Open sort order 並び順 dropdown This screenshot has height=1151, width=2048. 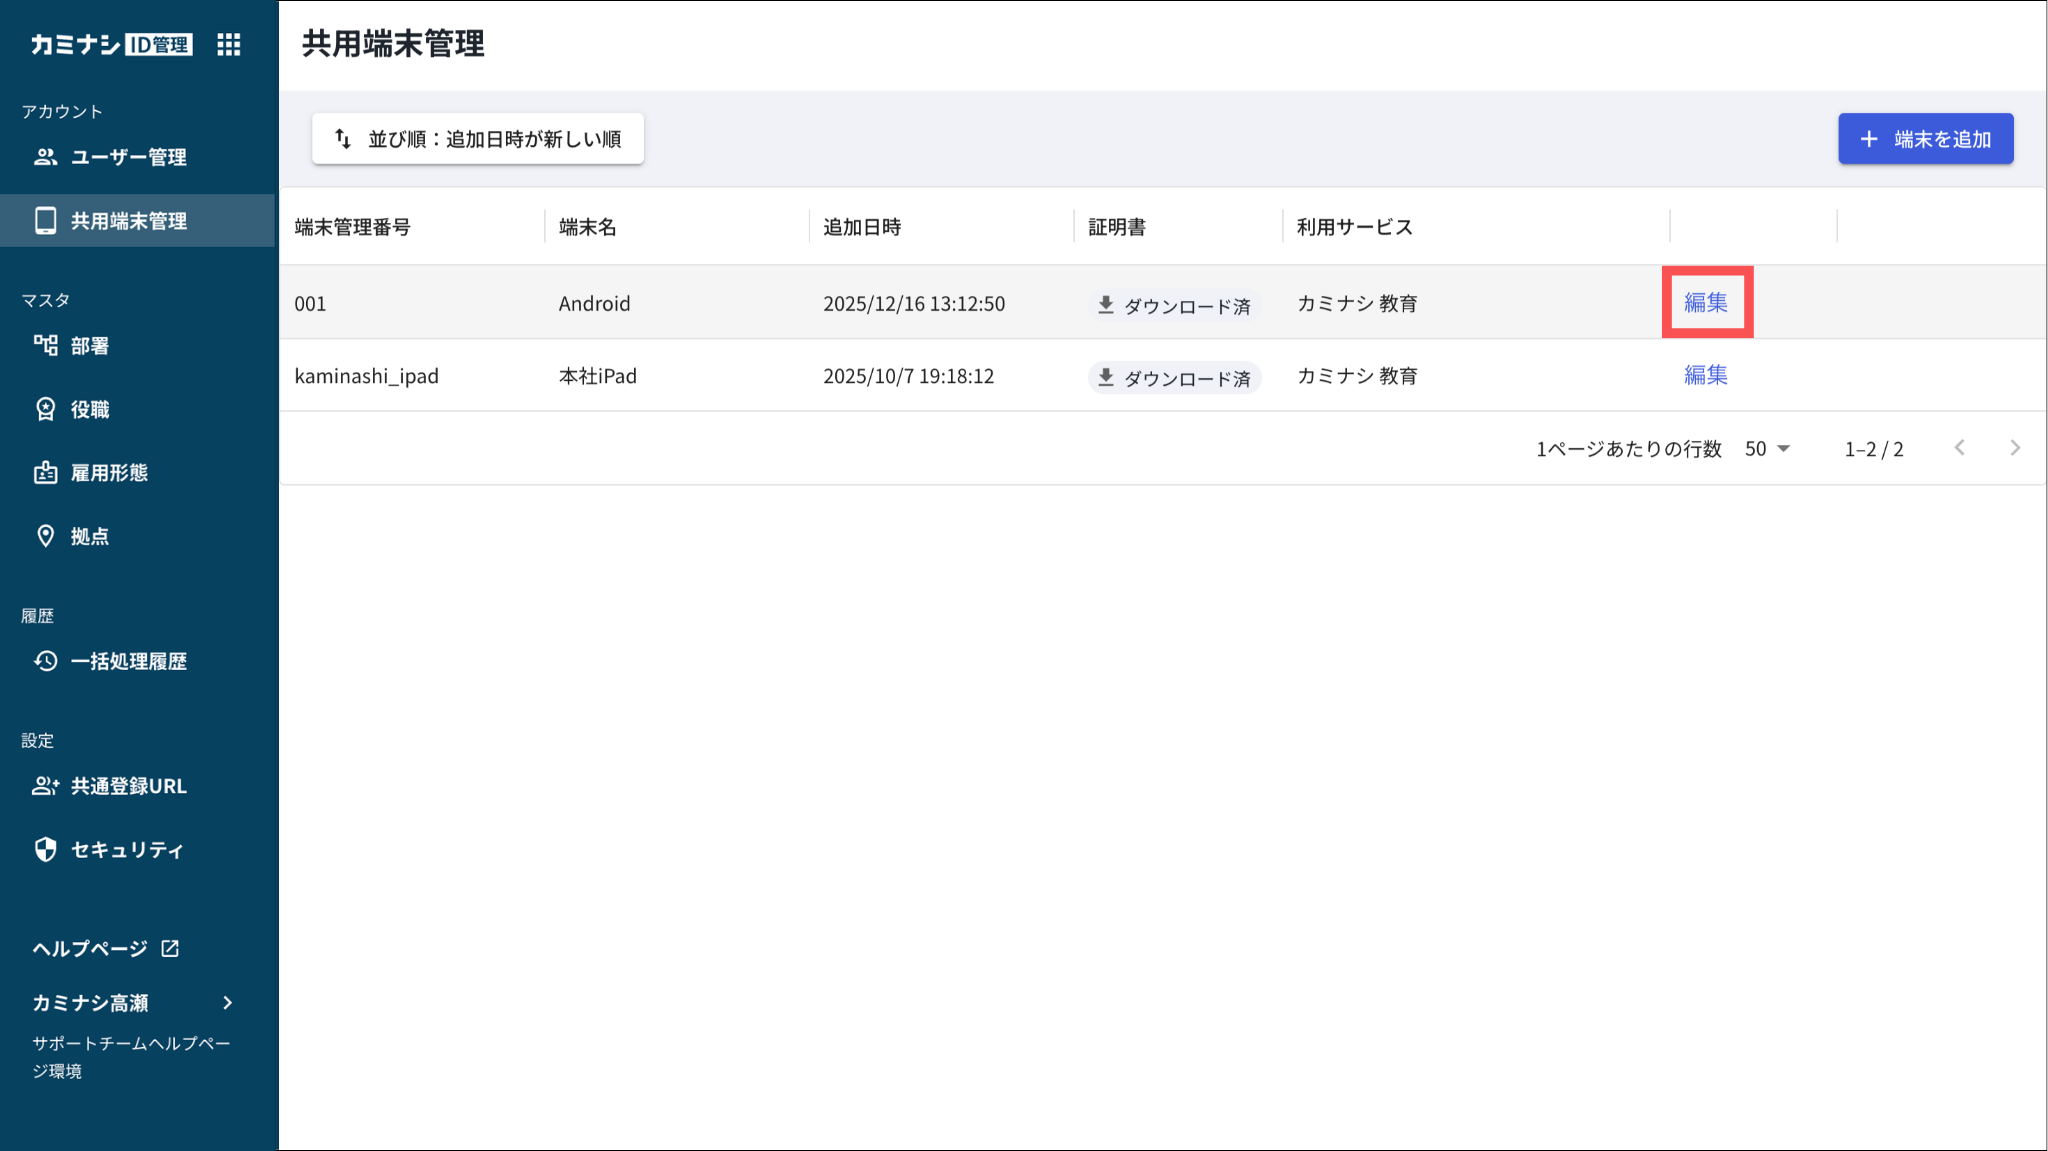pos(478,139)
